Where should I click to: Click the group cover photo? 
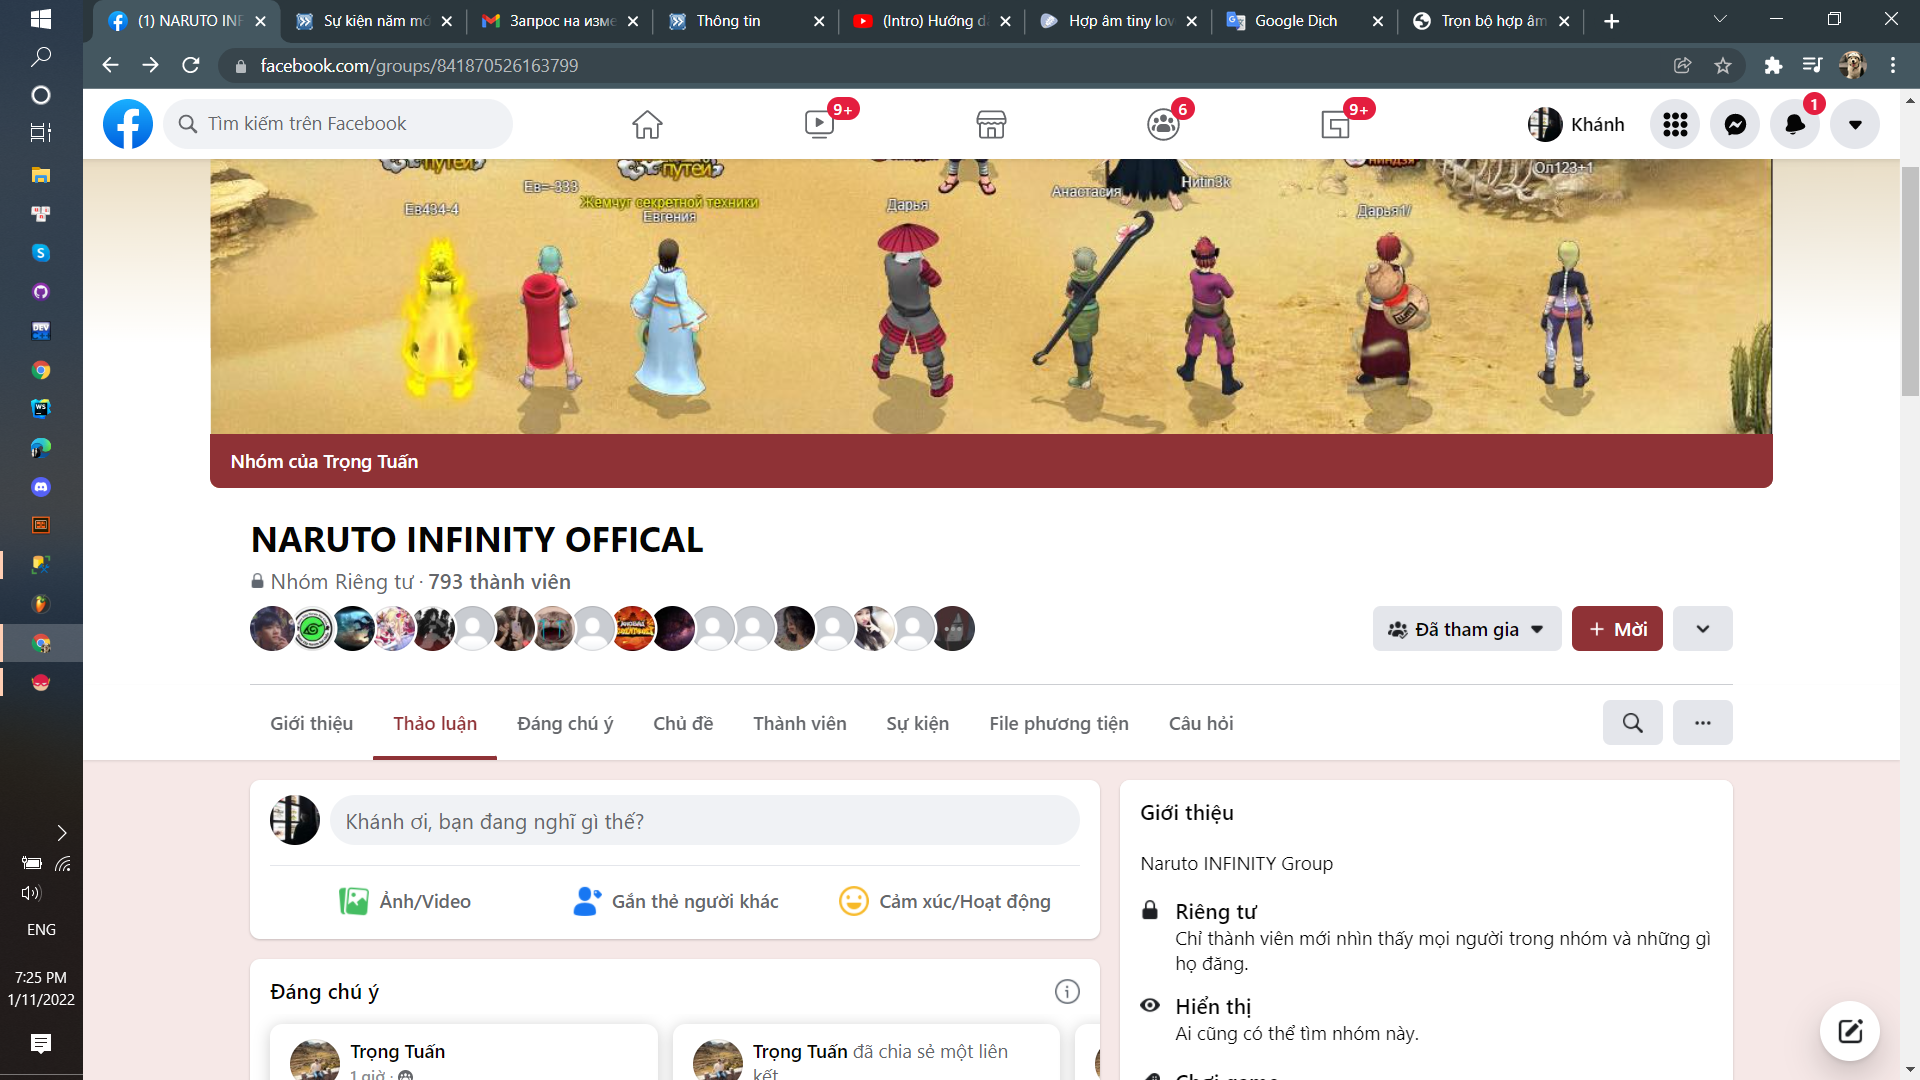(x=990, y=296)
